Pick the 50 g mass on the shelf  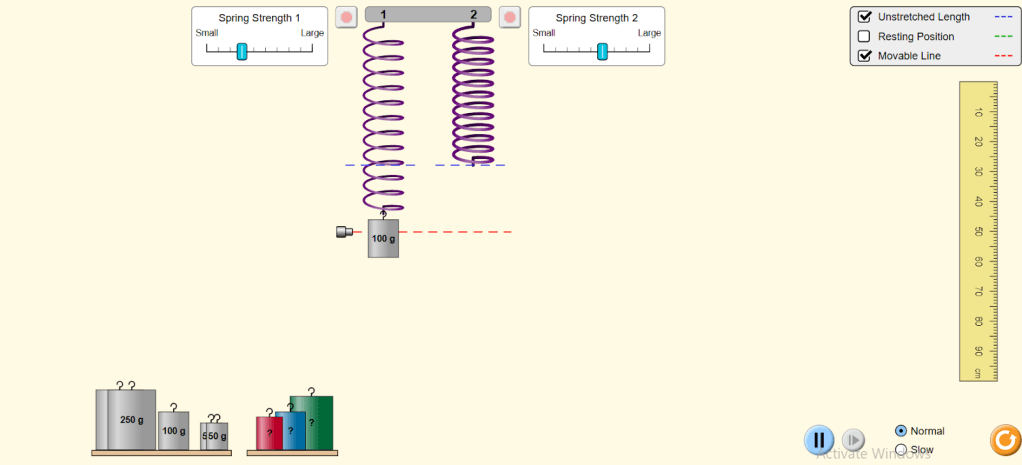(215, 436)
